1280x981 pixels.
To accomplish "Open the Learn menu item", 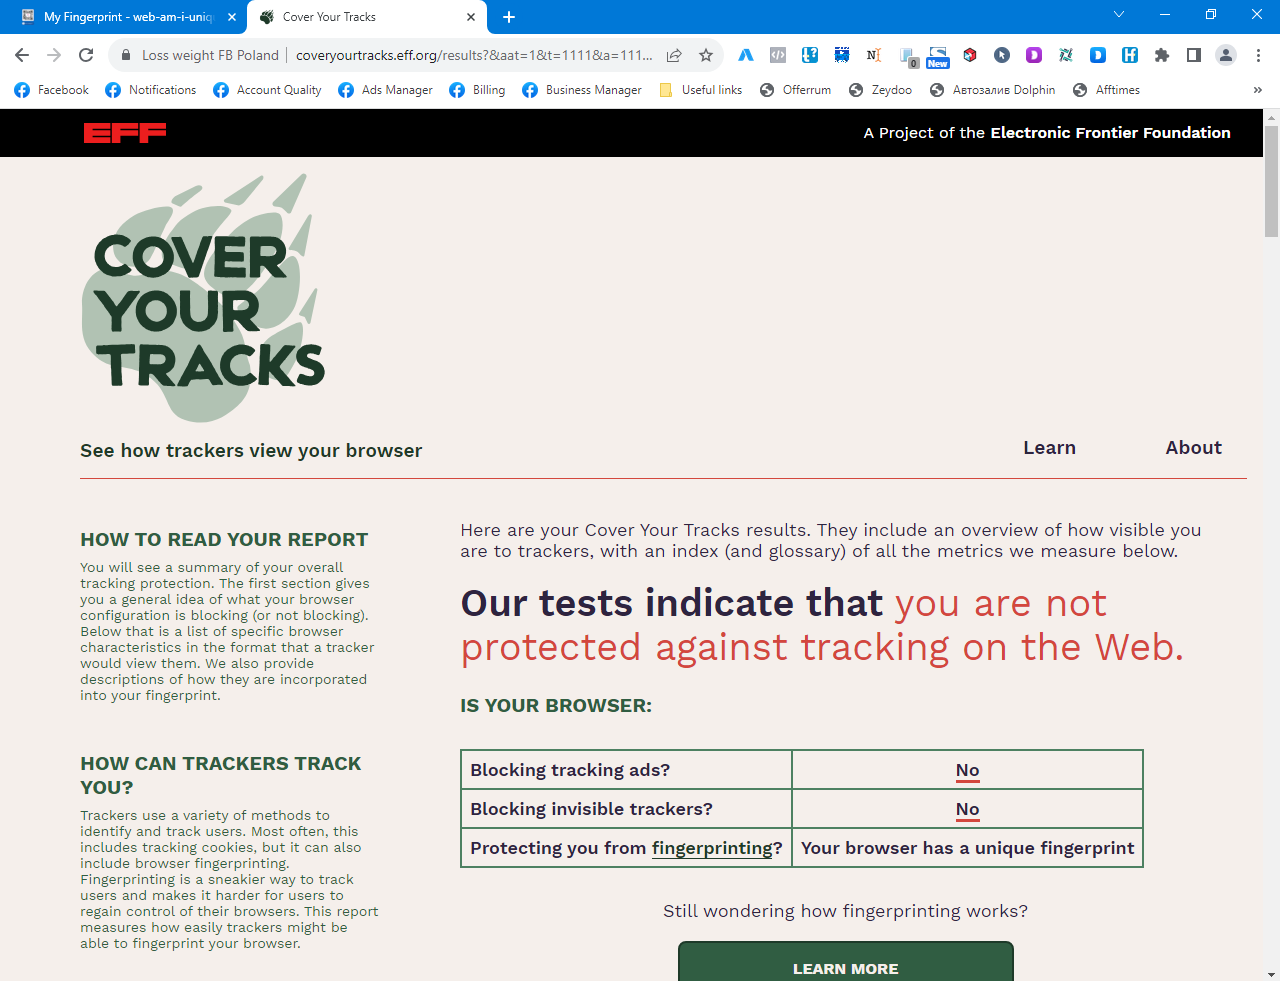I will click(x=1049, y=448).
